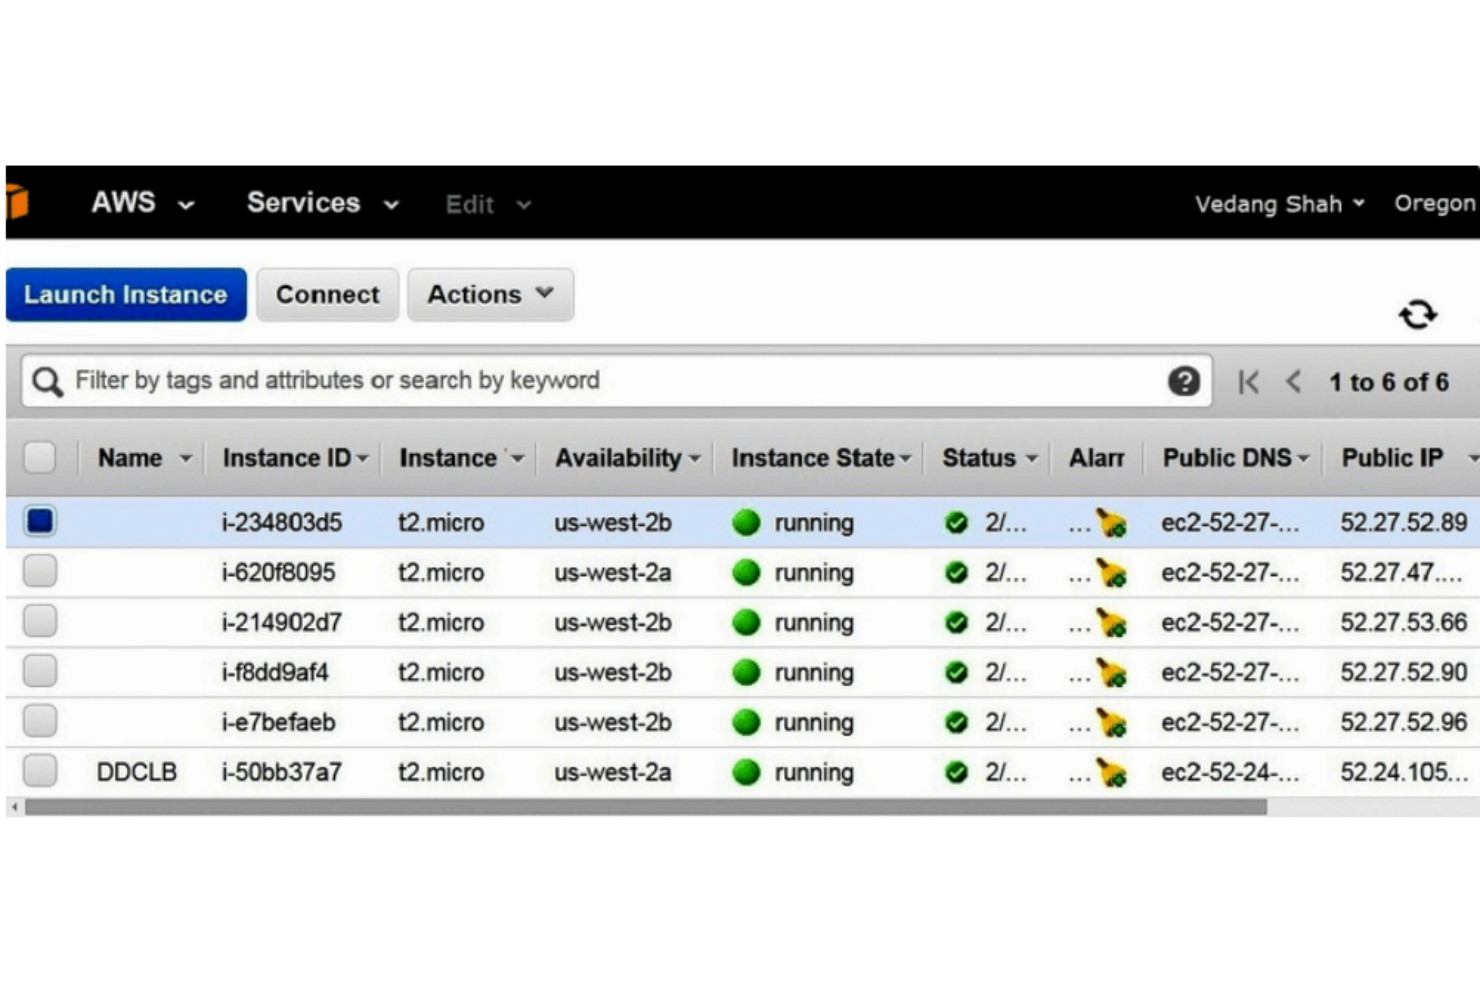1480x987 pixels.
Task: Click the status check icon for i-620f8095
Action: (x=956, y=571)
